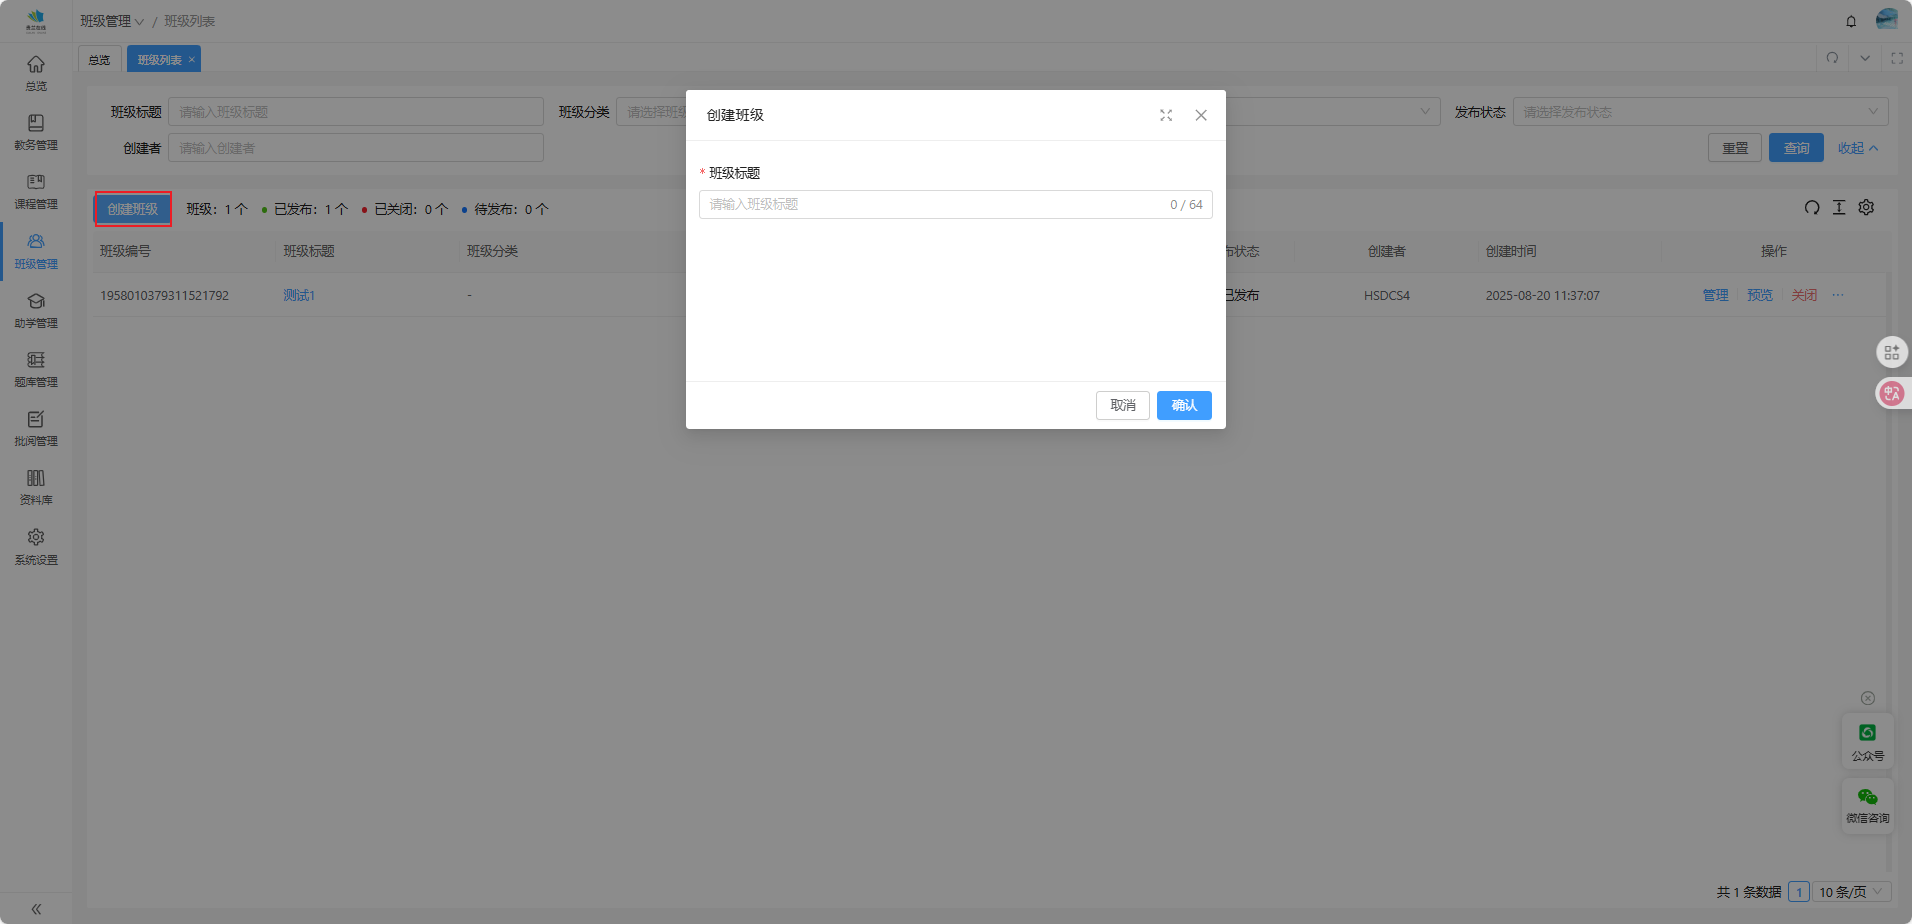
Task: Switch to the 总览 tab
Action: pos(100,60)
